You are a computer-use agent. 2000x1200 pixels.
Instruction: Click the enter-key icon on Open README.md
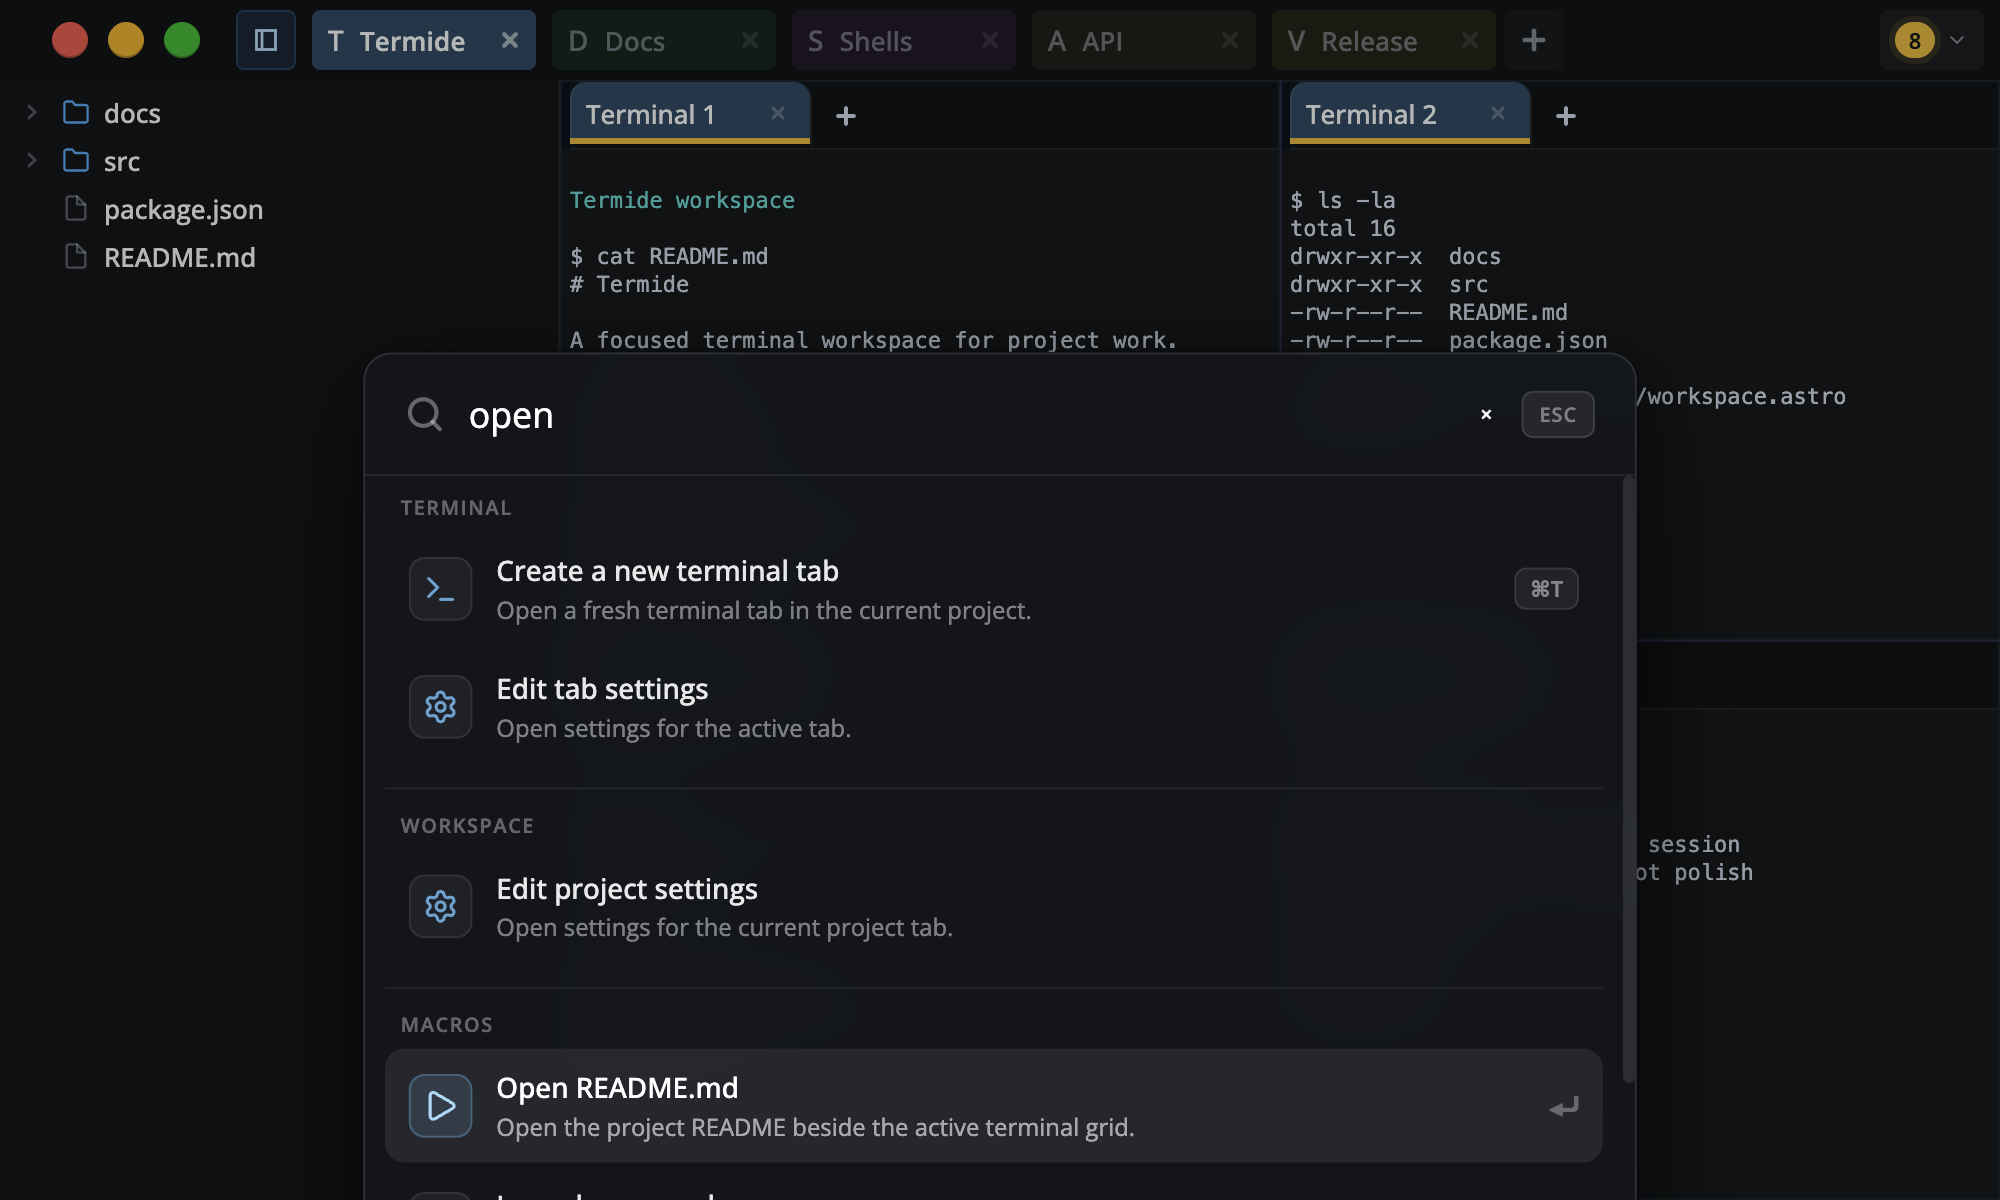click(1564, 1107)
